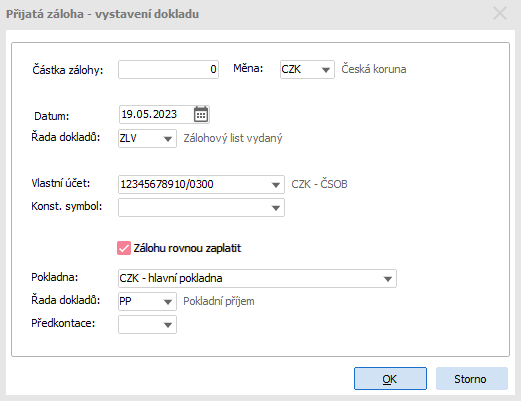Screen dimensions: 521x401
Task: Confirm the dialog with OK
Action: pos(390,379)
